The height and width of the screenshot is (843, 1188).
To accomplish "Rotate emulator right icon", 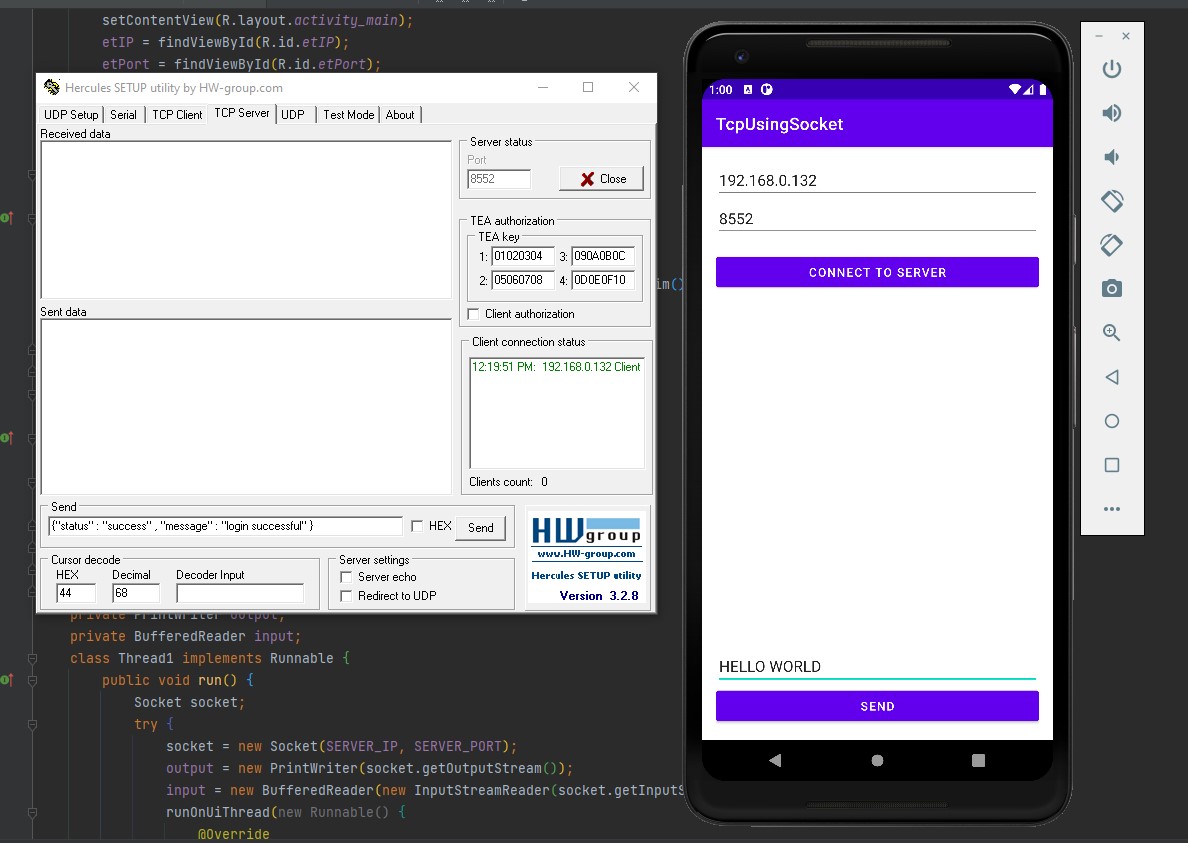I will click(x=1111, y=245).
